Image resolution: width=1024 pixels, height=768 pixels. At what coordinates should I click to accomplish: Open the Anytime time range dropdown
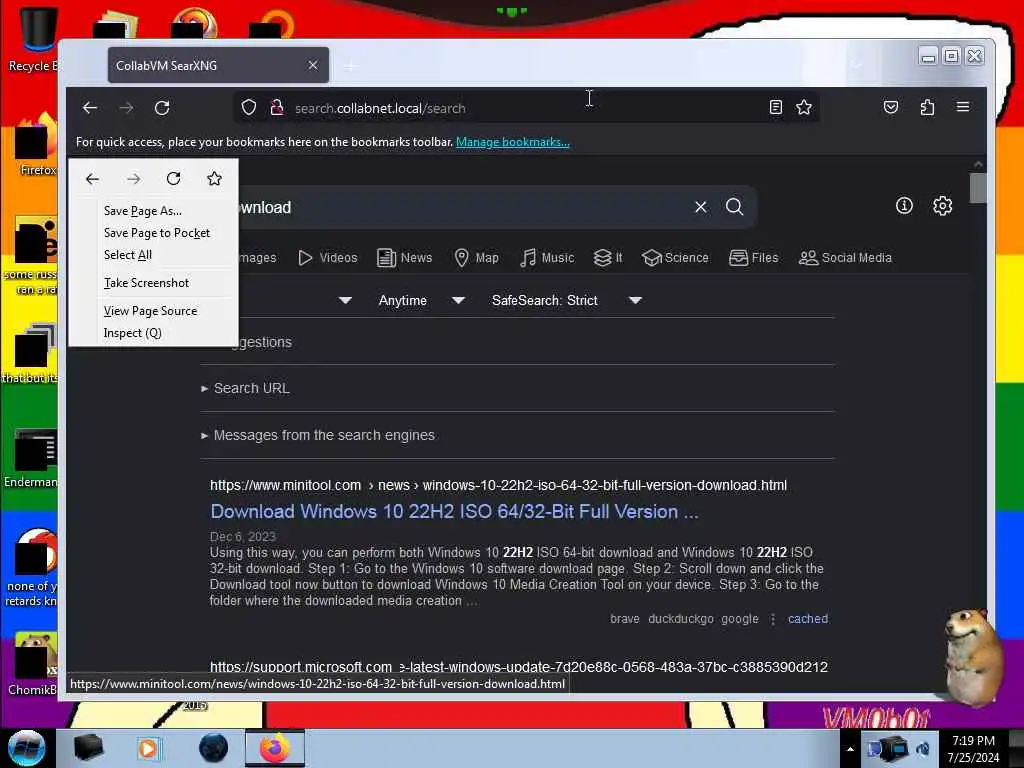421,300
